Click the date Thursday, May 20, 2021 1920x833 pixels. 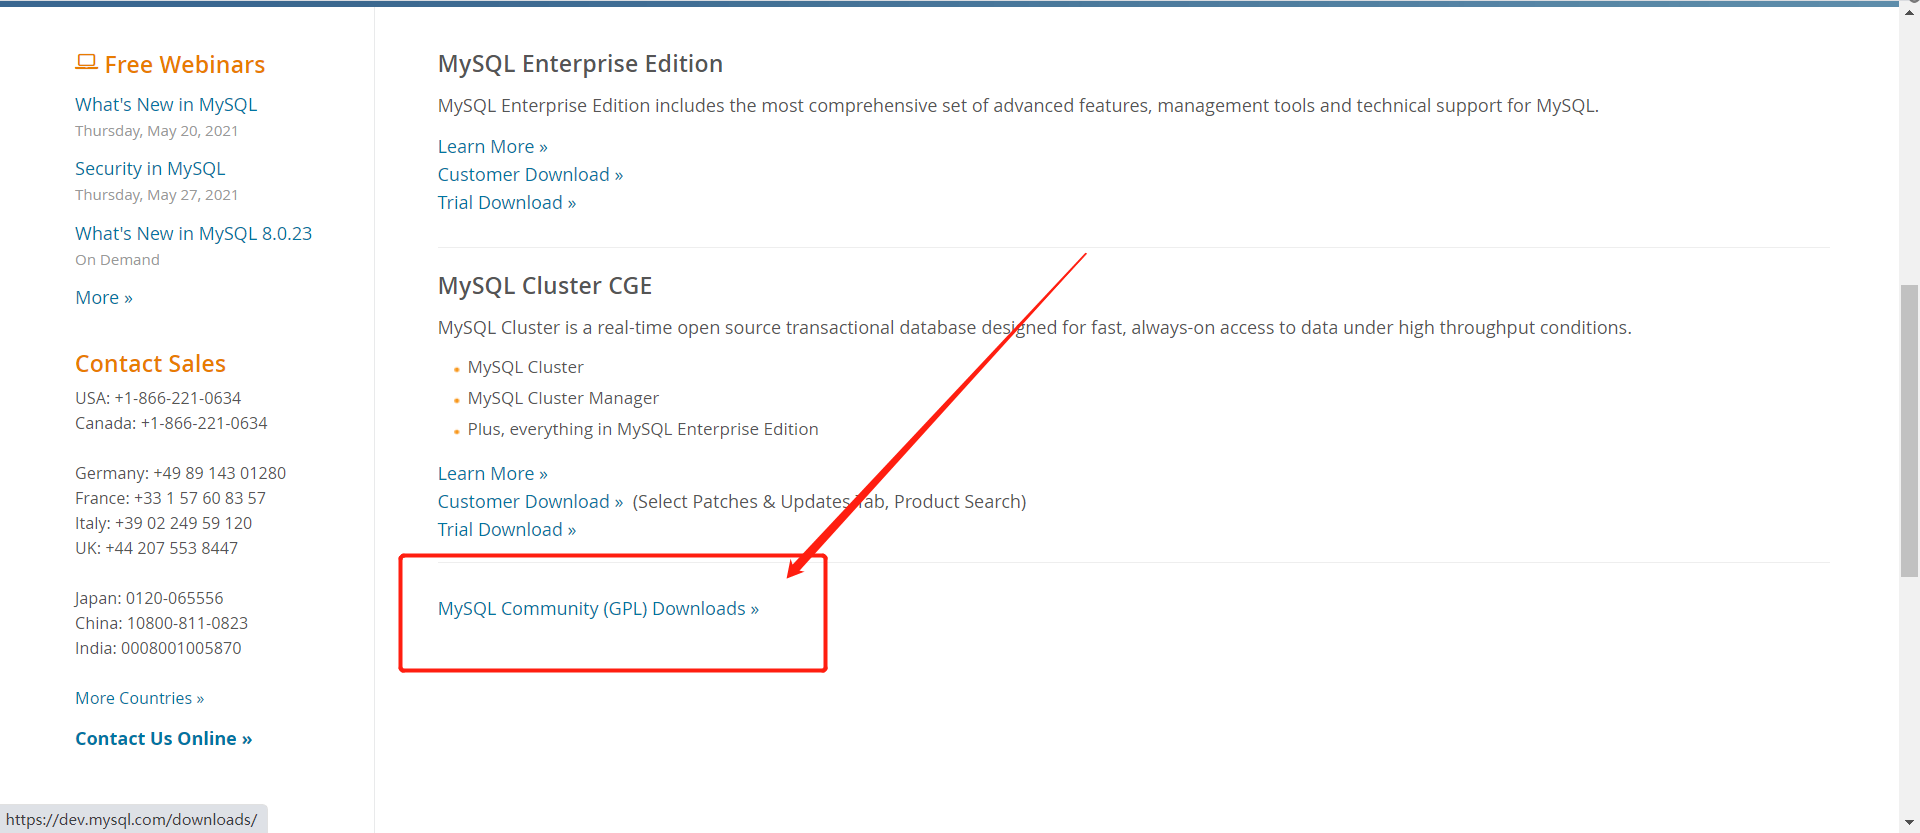pyautogui.click(x=156, y=131)
